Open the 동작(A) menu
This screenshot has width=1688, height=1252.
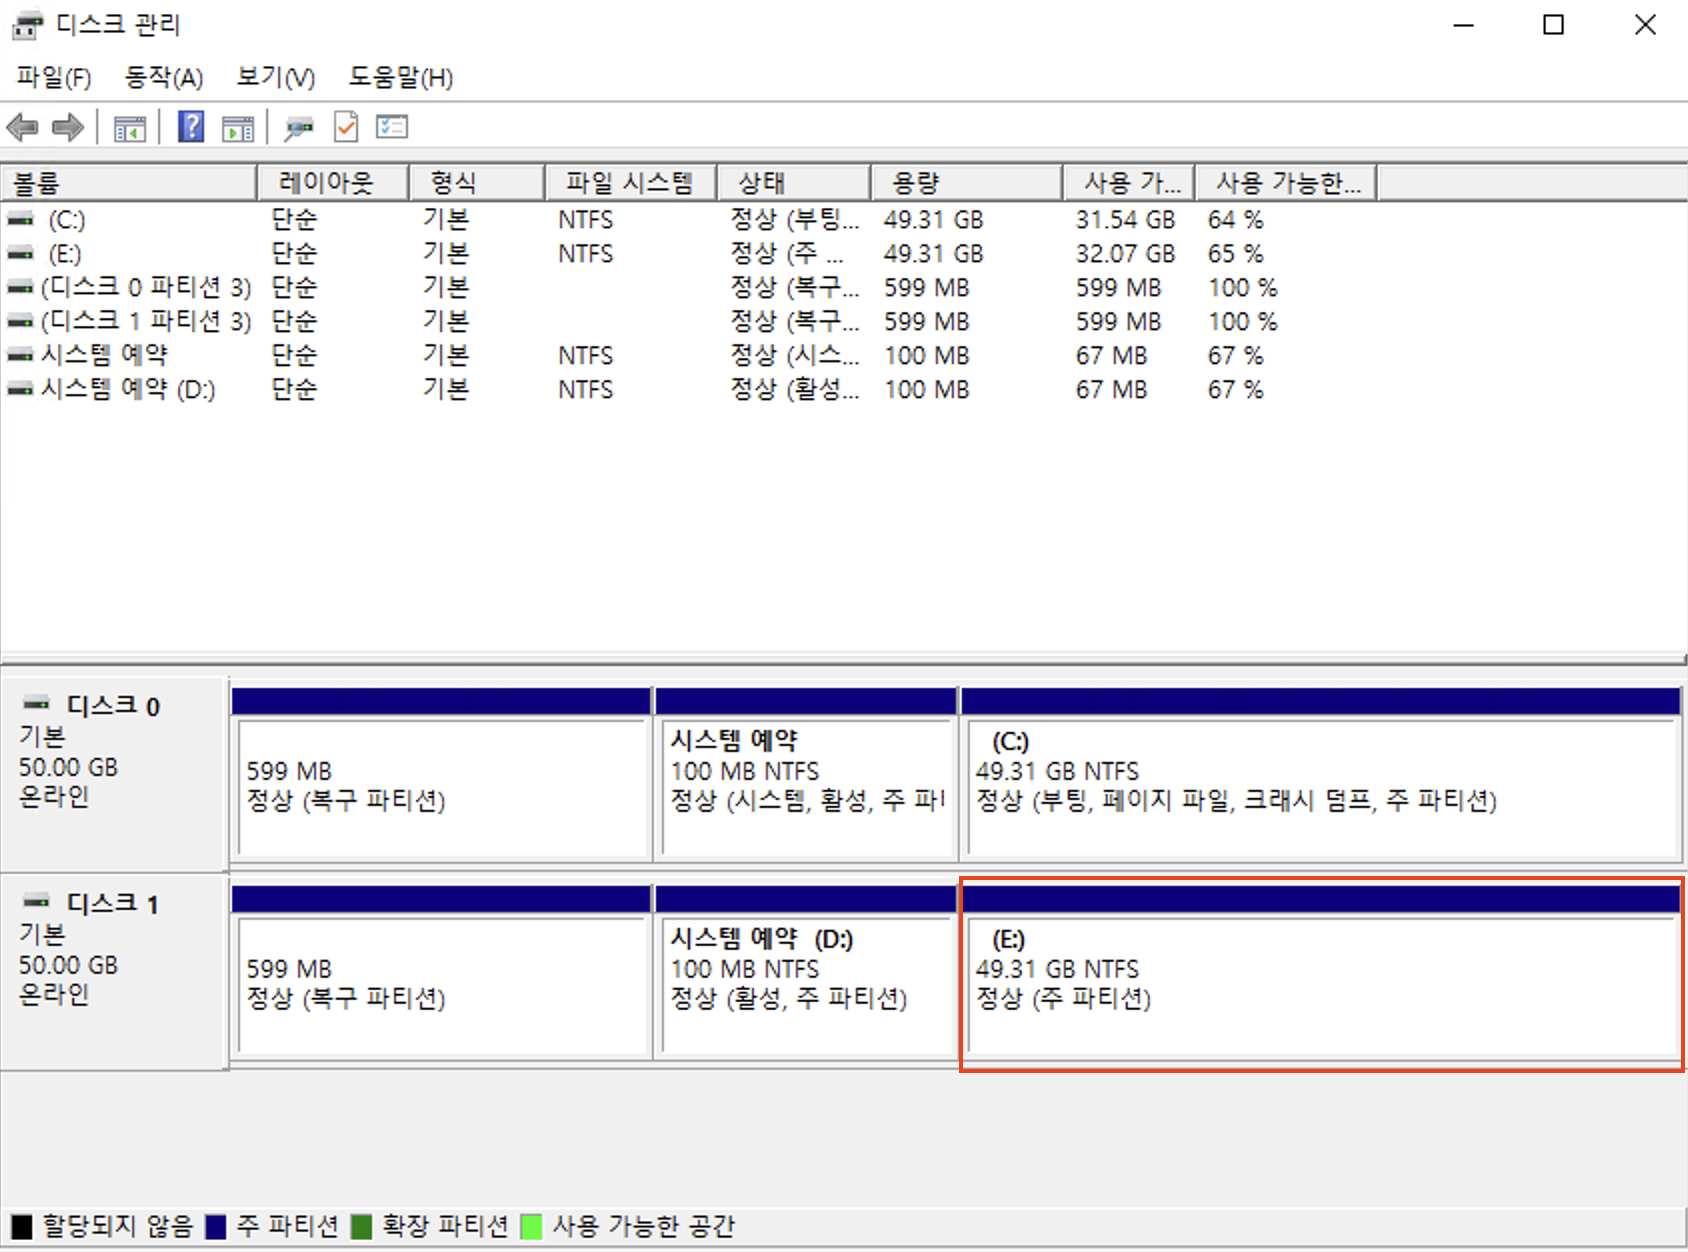tap(164, 77)
